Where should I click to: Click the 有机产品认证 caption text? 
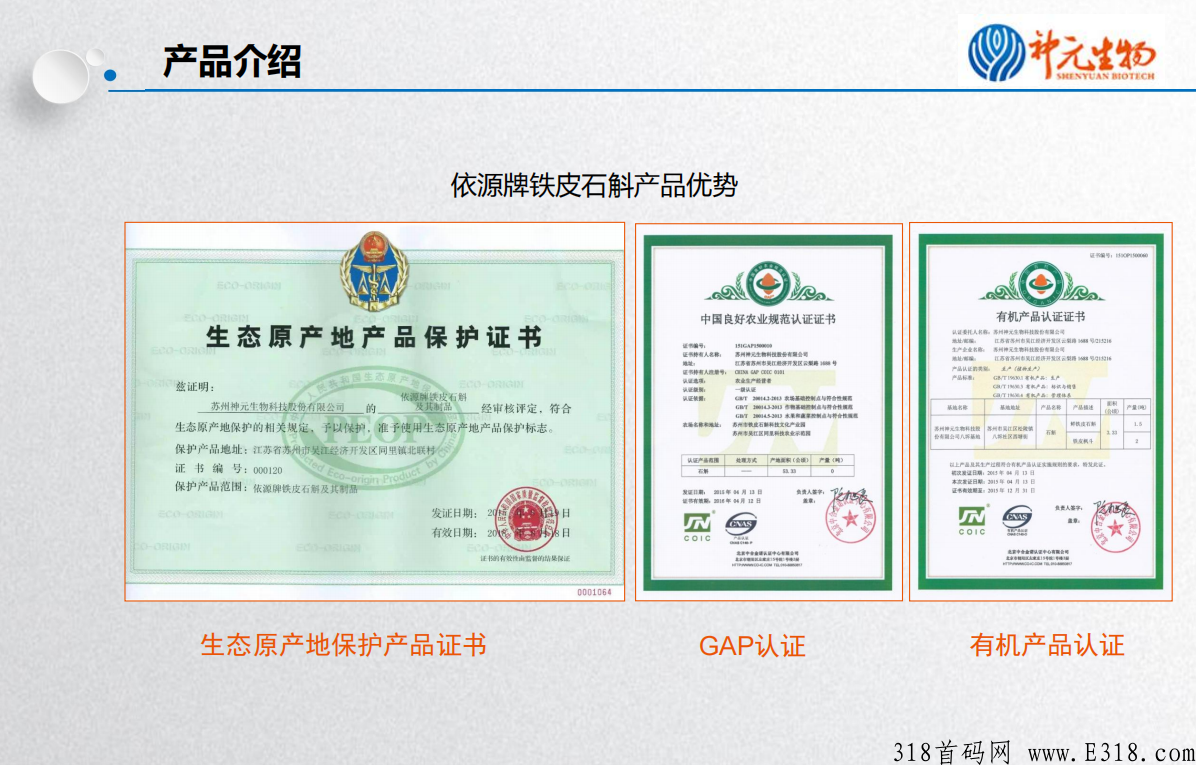point(1045,646)
